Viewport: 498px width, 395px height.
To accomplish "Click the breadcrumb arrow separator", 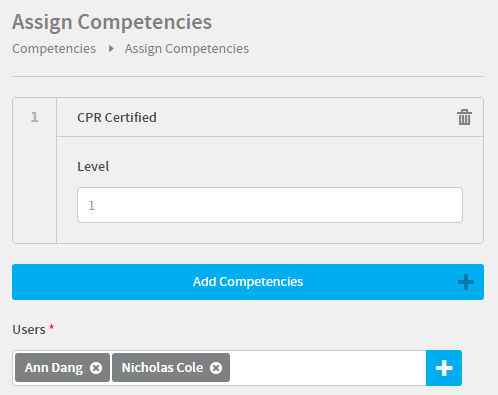I will [111, 49].
